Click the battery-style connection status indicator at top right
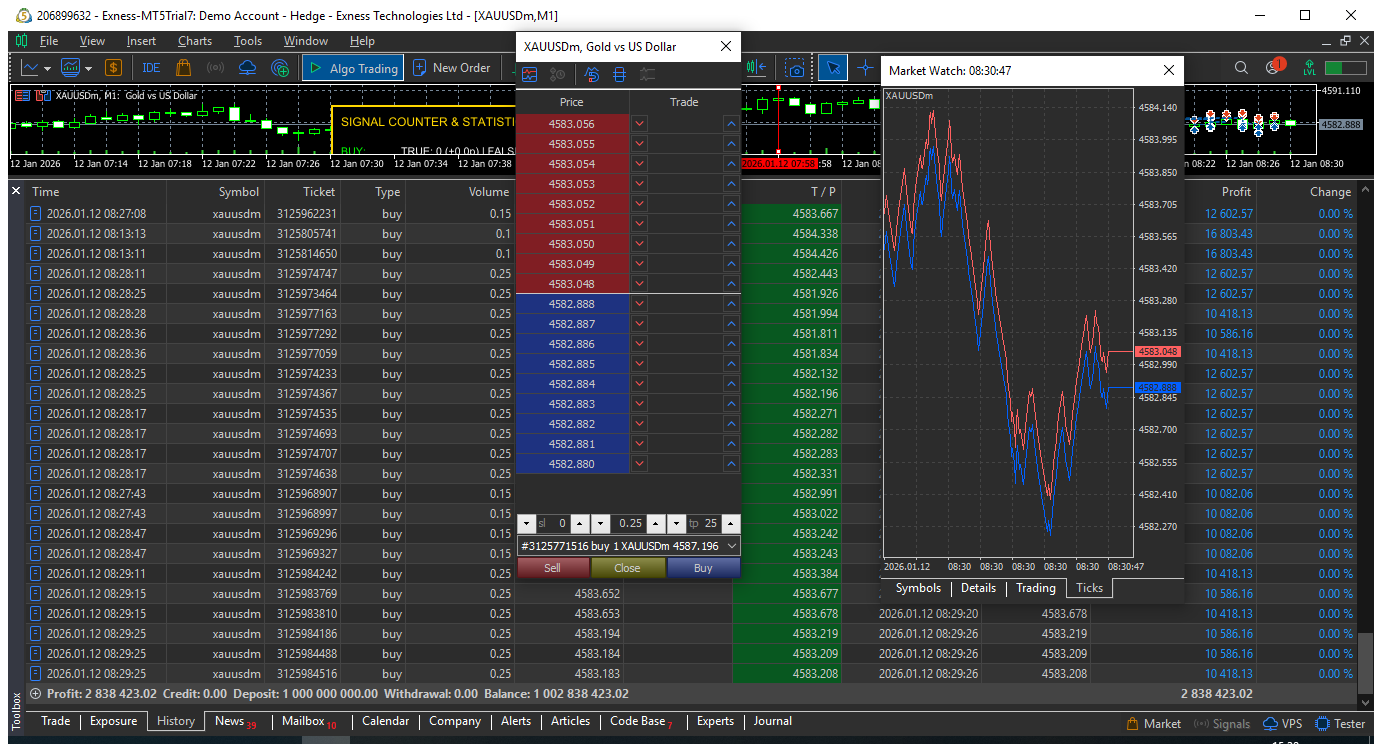Viewport: 1382px width, 744px height. [x=1345, y=68]
